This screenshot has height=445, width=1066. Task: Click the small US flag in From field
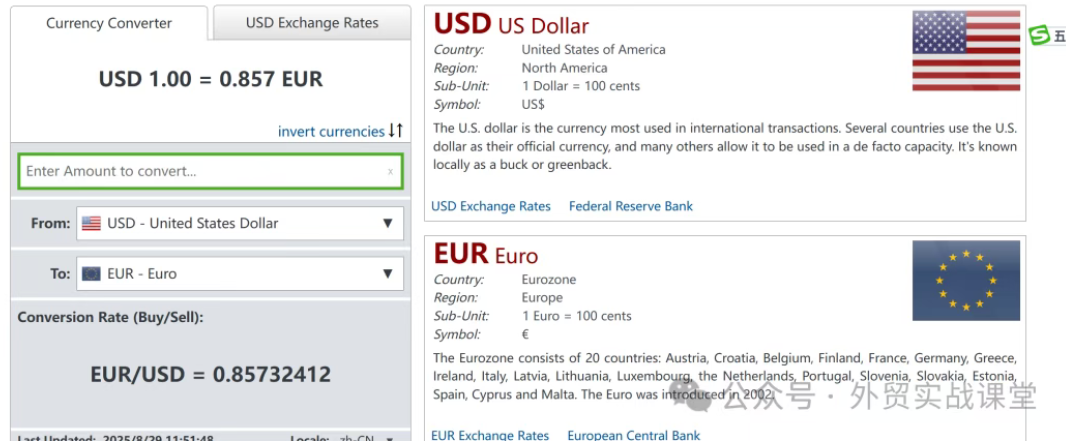(x=91, y=223)
